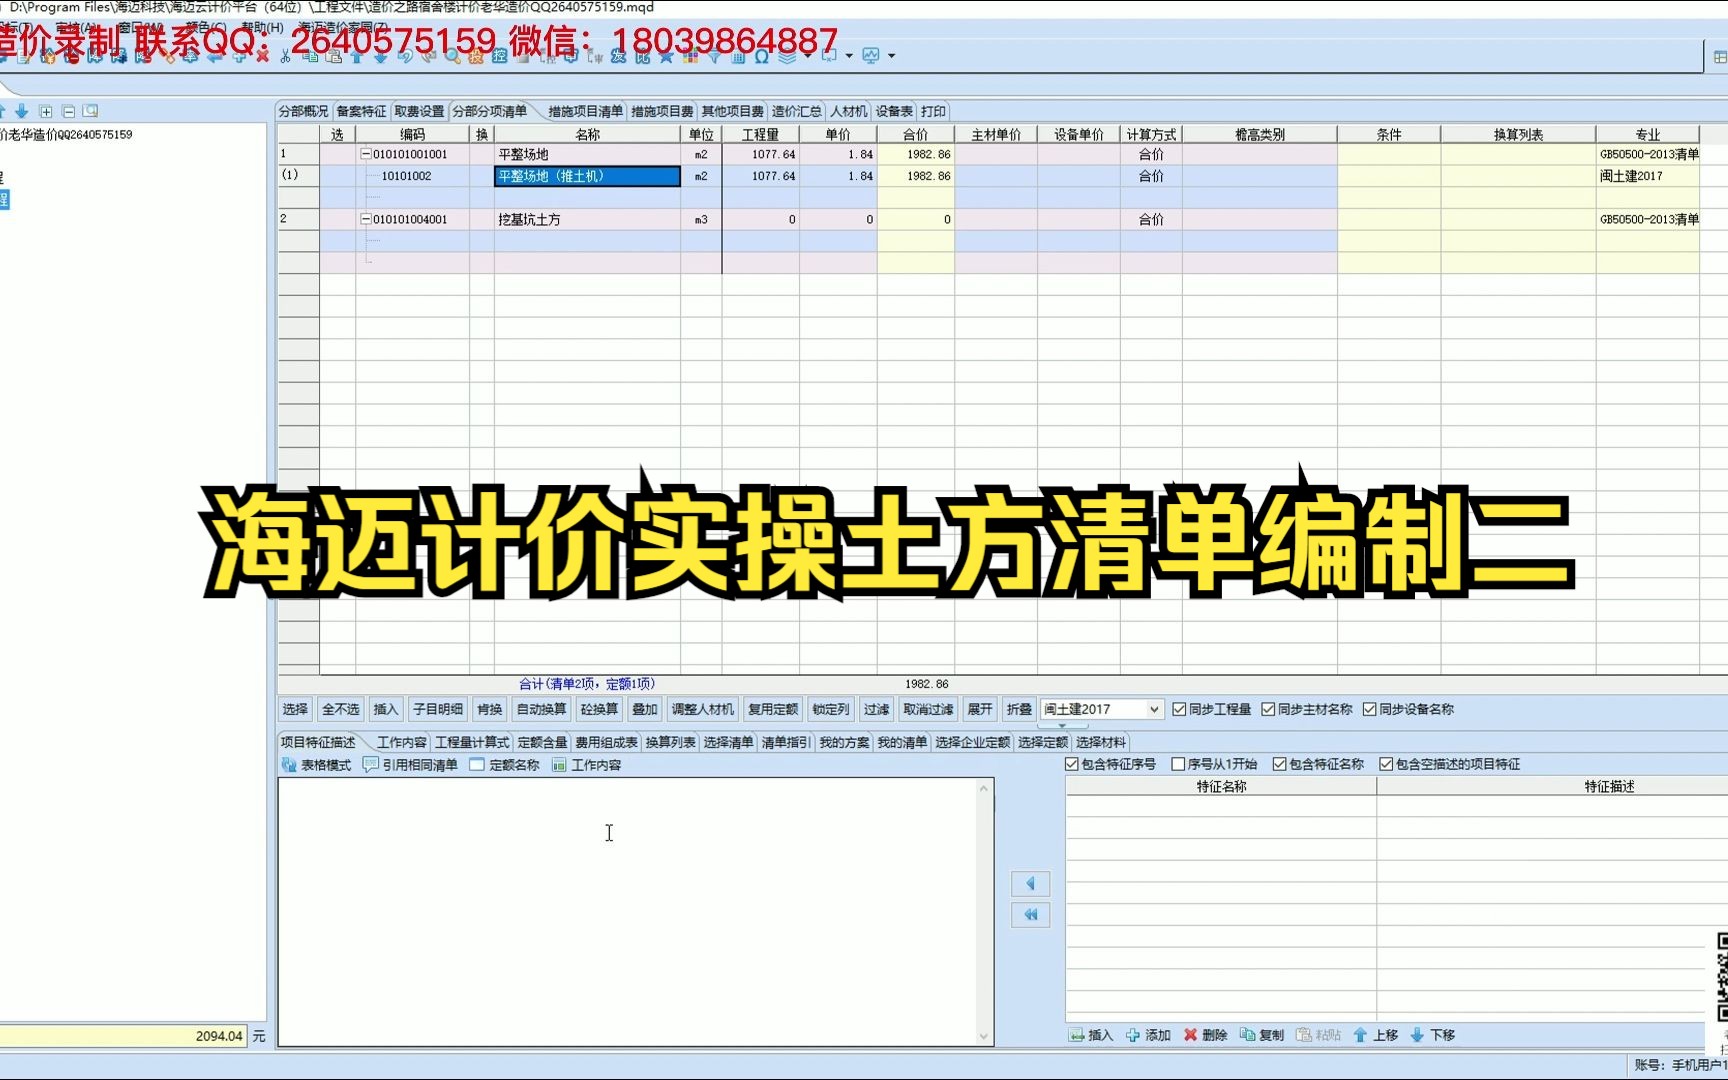
Task: Click the blue 控 icon in toolbar
Action: pos(499,56)
